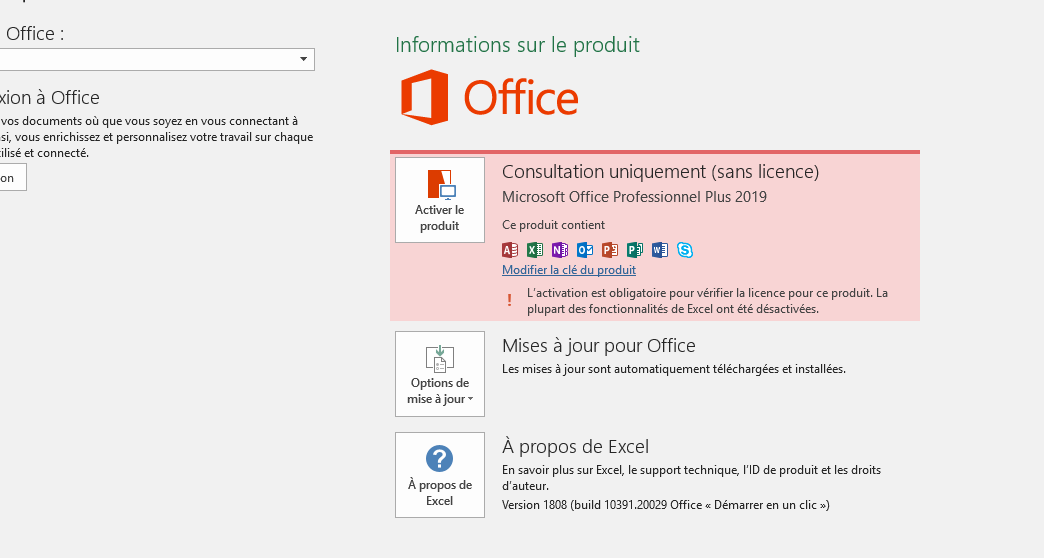Screen dimensions: 1044x558
Task: Click 'Mises à jour pour Office' heading
Action: (599, 346)
